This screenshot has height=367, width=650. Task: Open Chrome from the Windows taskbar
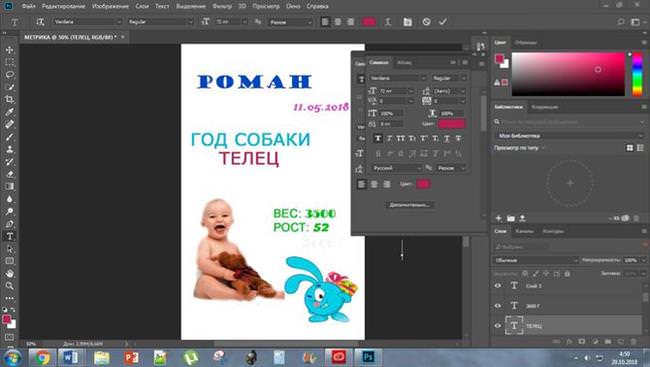(42, 357)
